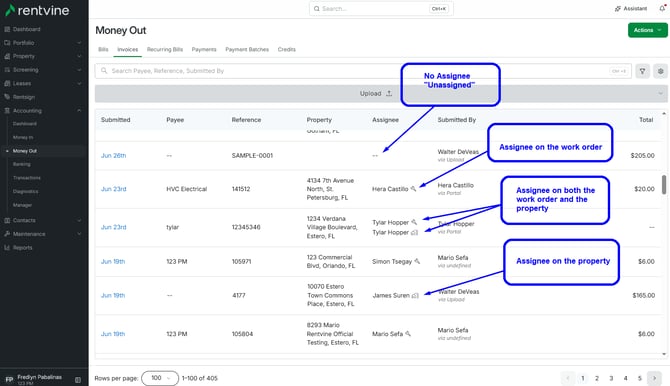Viewport: 670px width, 386px height.
Task: Click the FP user avatar
Action: (x=9, y=380)
